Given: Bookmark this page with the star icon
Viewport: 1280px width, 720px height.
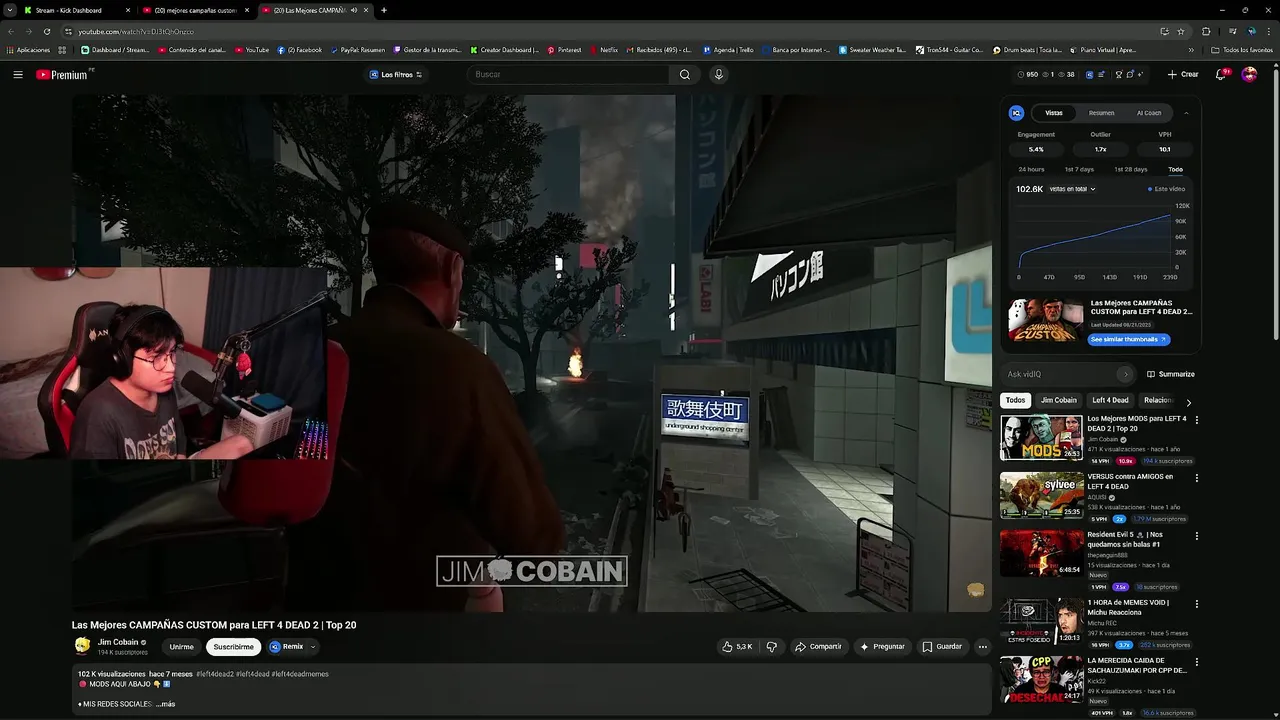Looking at the screenshot, I should [x=1181, y=31].
